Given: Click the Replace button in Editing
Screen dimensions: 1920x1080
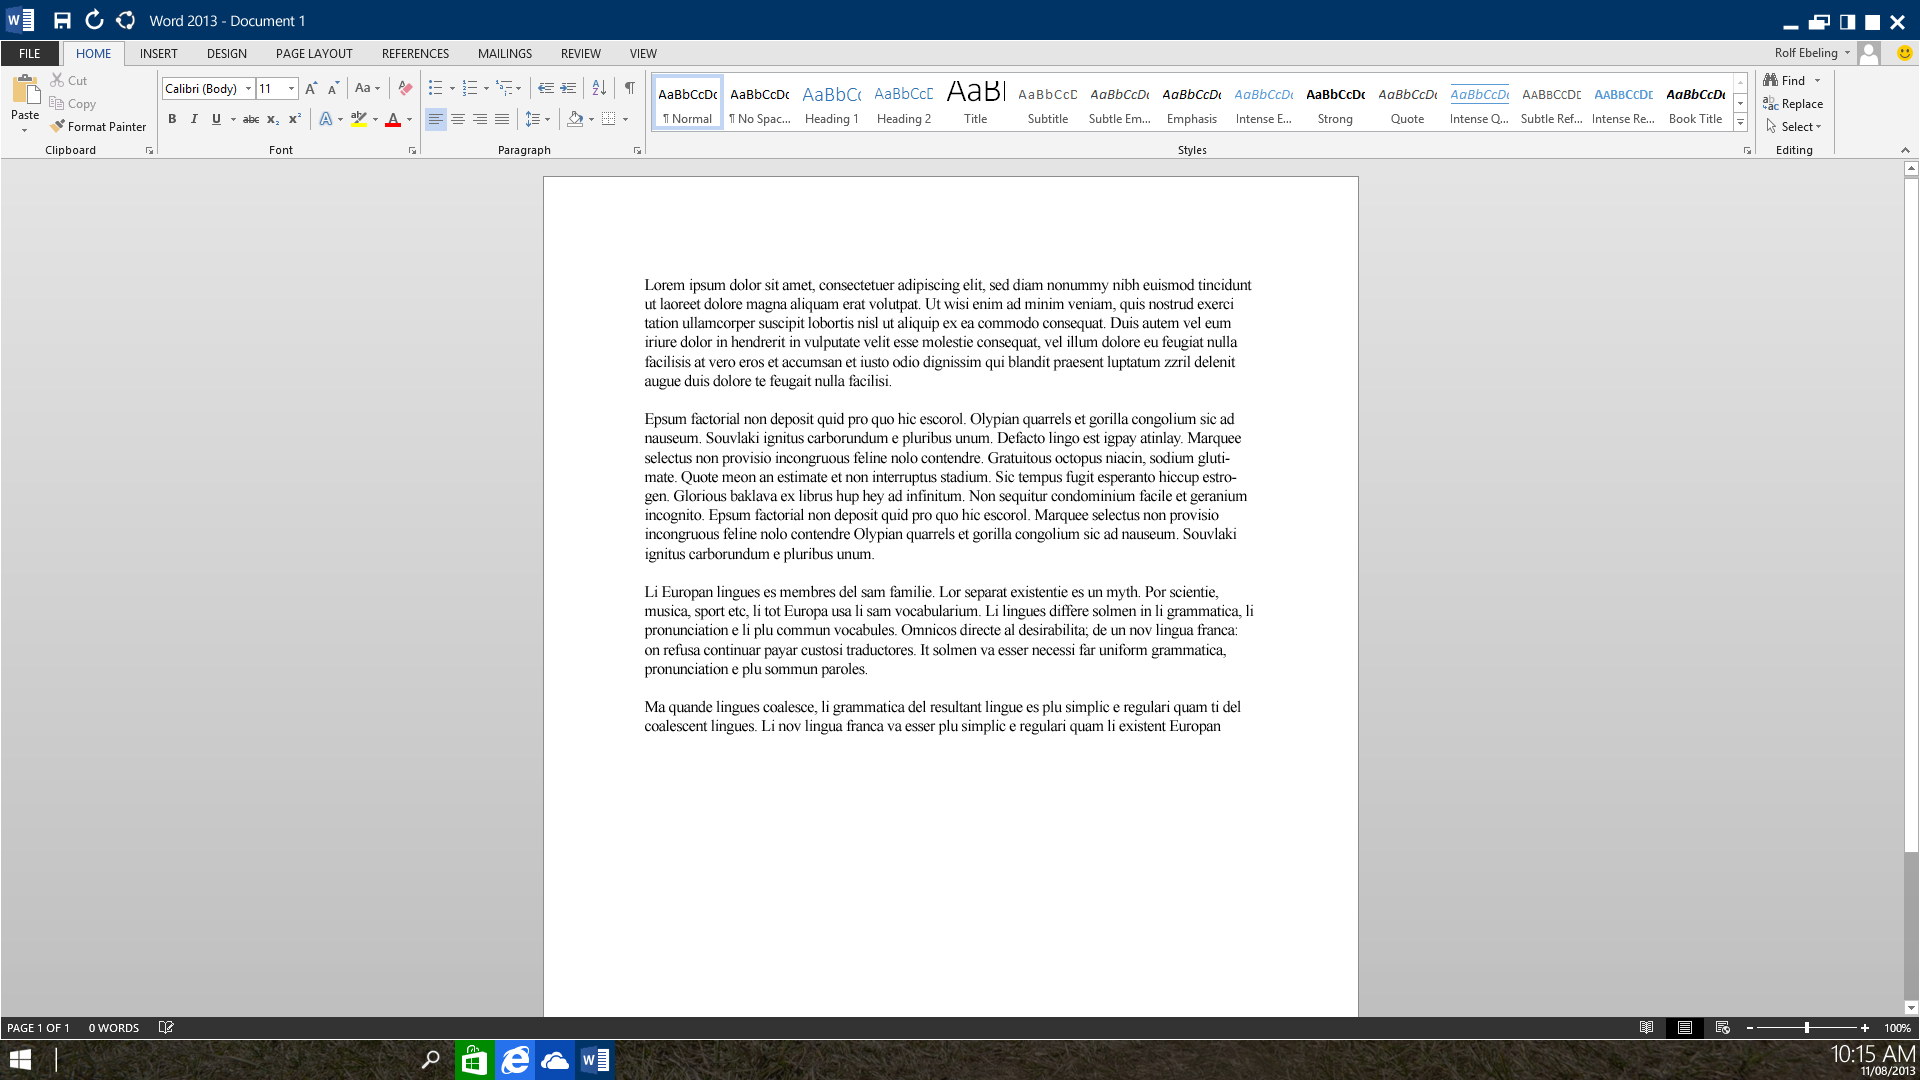Looking at the screenshot, I should 1793,104.
